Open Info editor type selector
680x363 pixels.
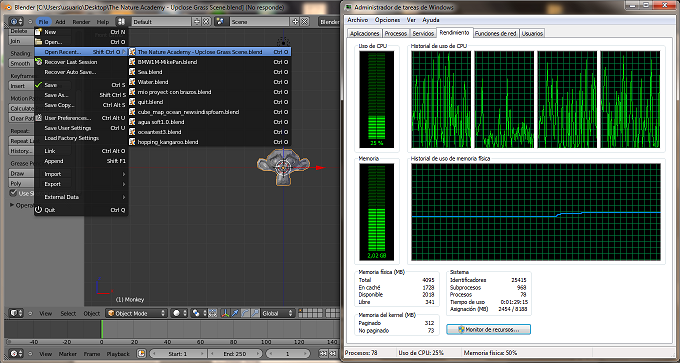pyautogui.click(x=16, y=22)
